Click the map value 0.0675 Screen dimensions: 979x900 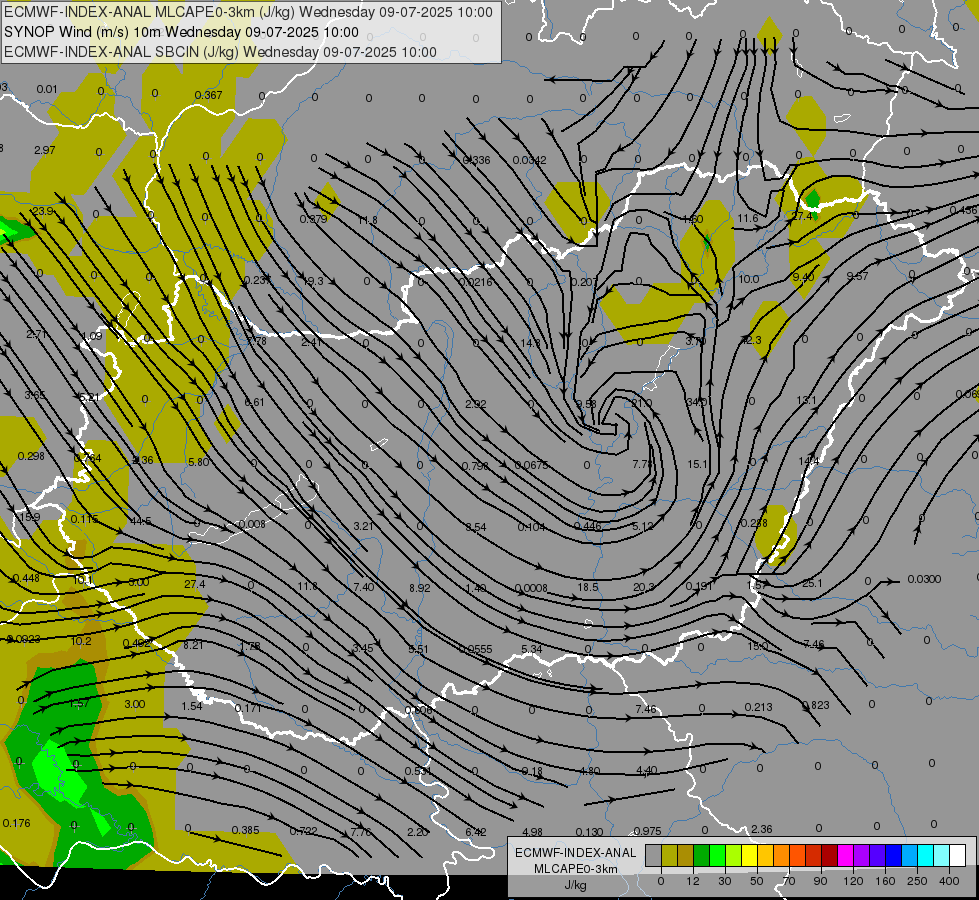(x=531, y=465)
